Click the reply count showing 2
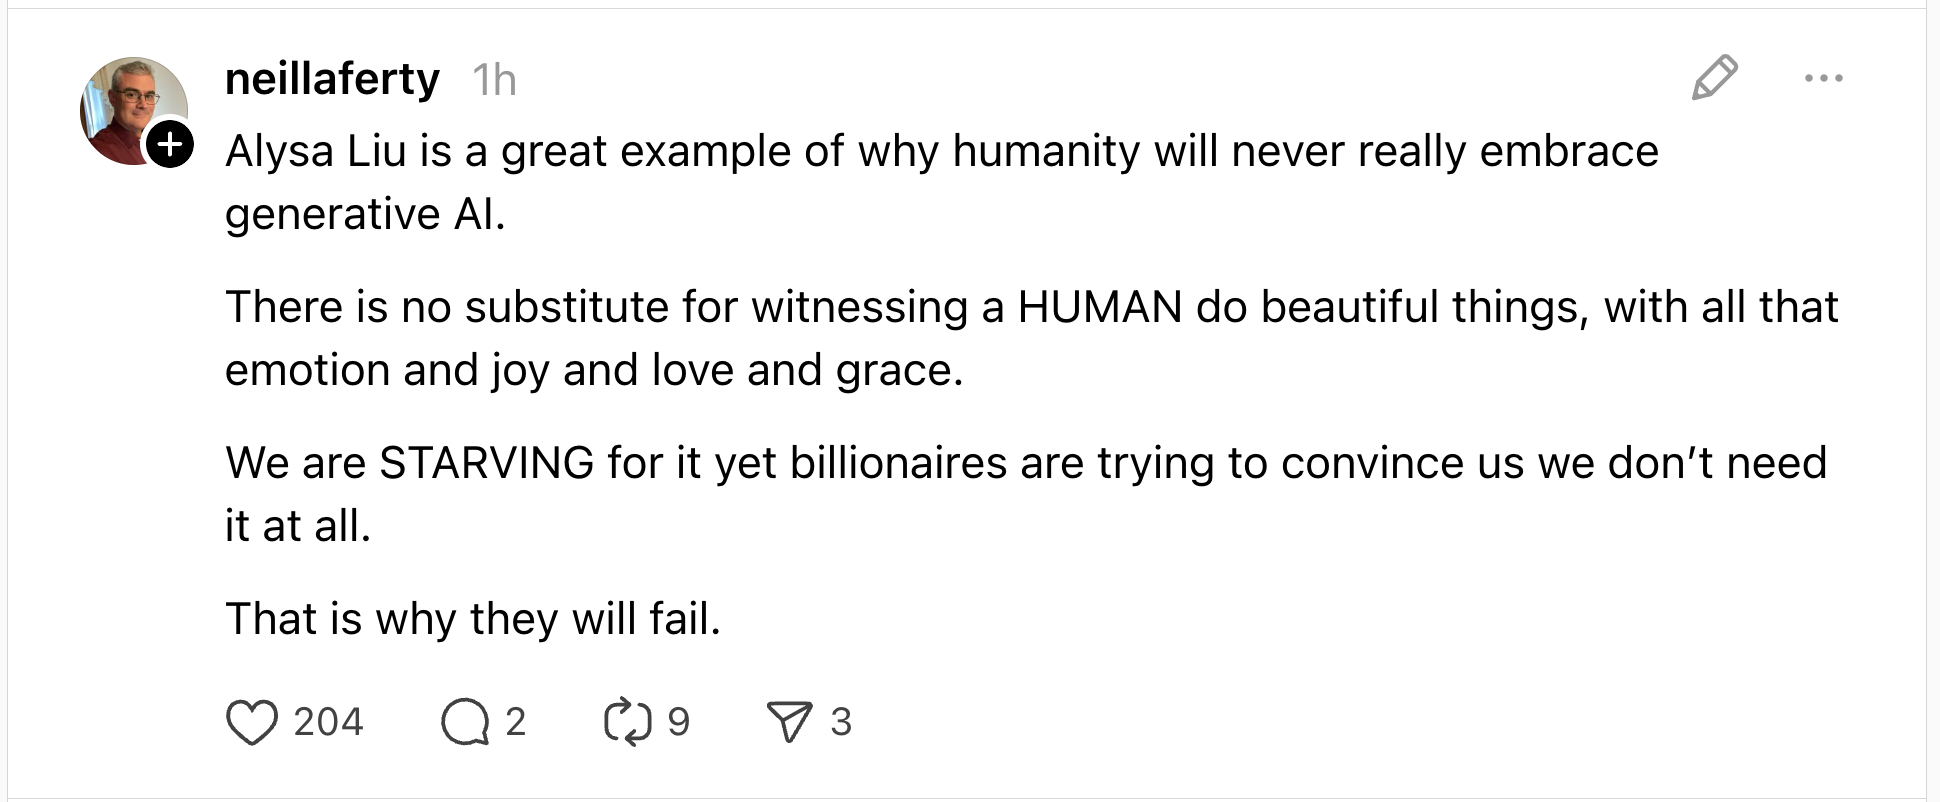This screenshot has width=1940, height=802. (x=515, y=722)
